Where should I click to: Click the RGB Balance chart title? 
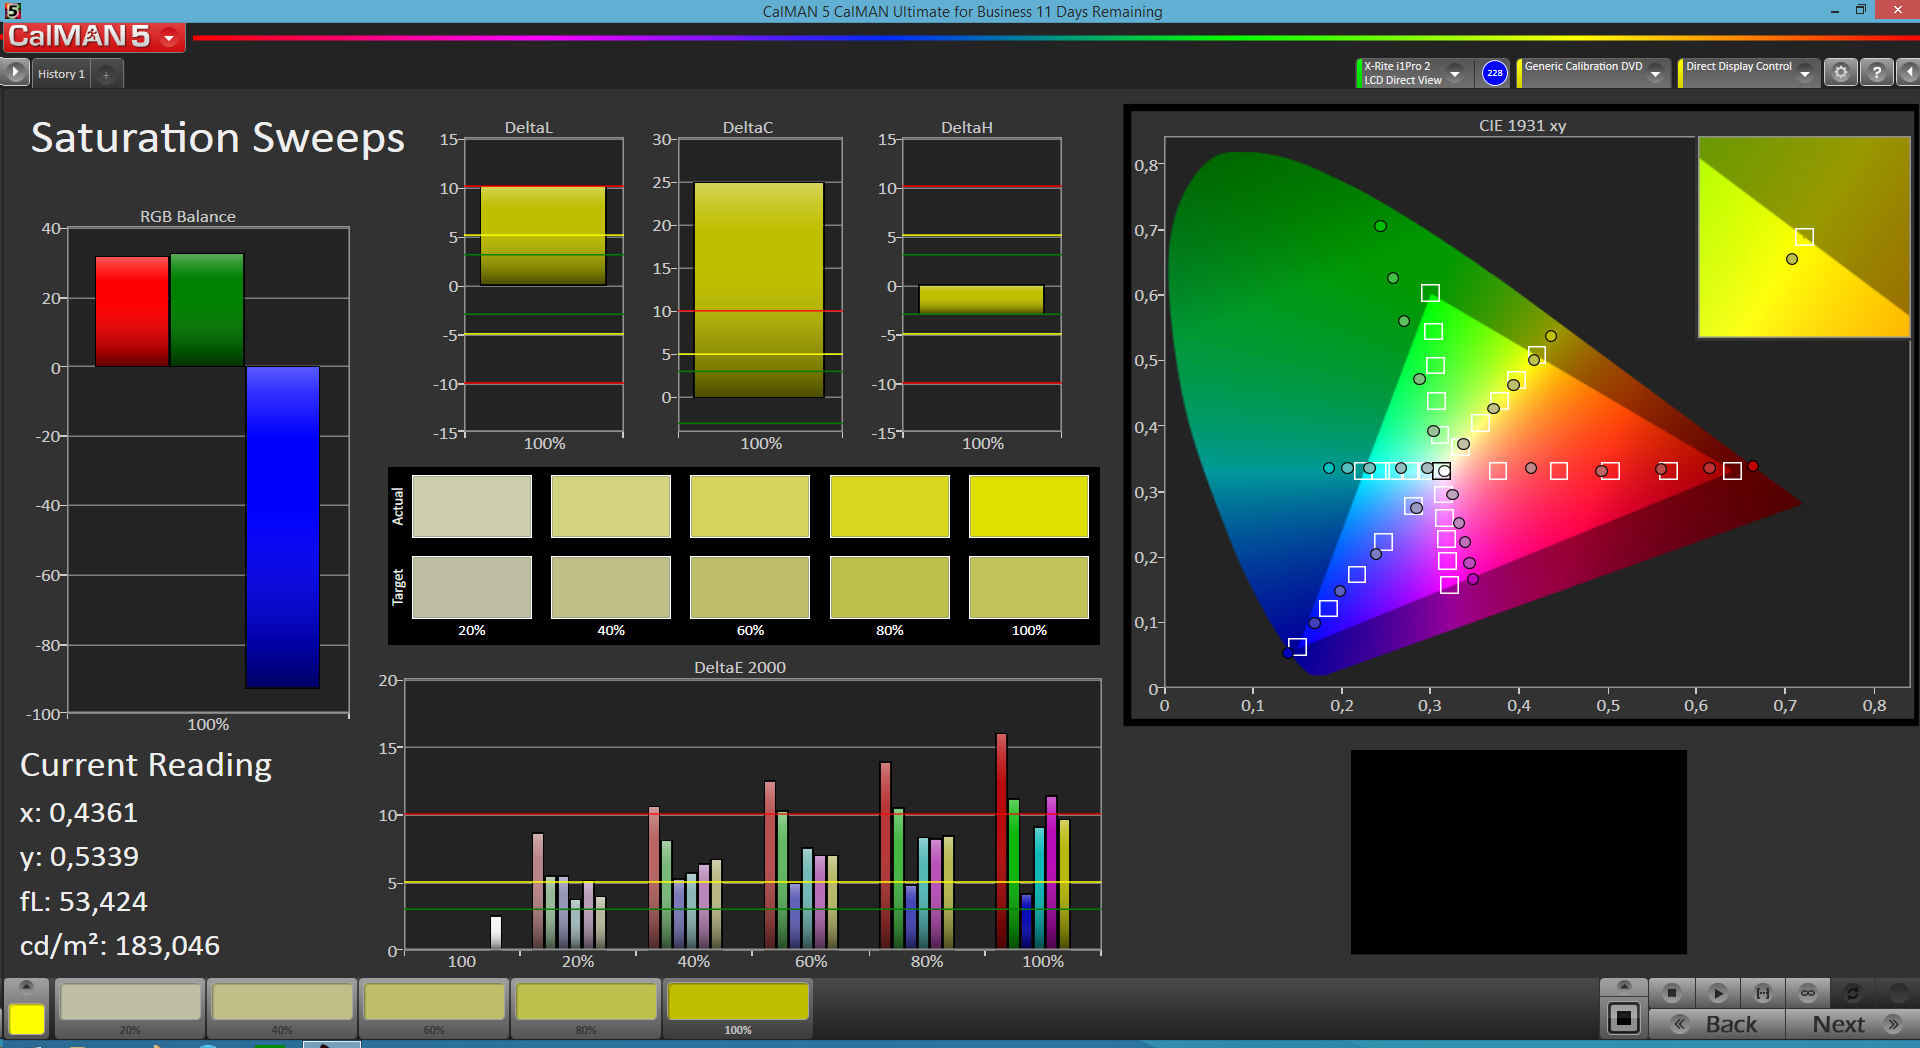pyautogui.click(x=188, y=216)
